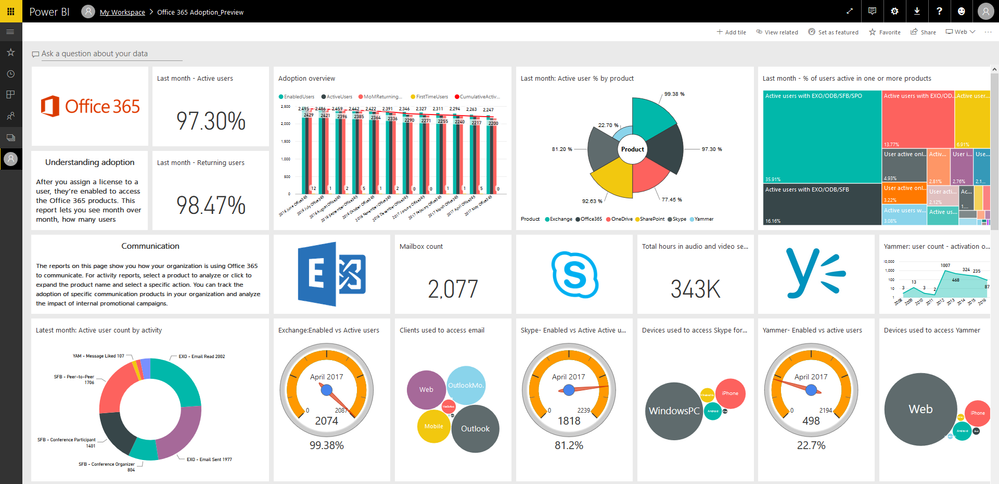The height and width of the screenshot is (484, 999).
Task: Click the feedback smiley icon
Action: point(961,11)
